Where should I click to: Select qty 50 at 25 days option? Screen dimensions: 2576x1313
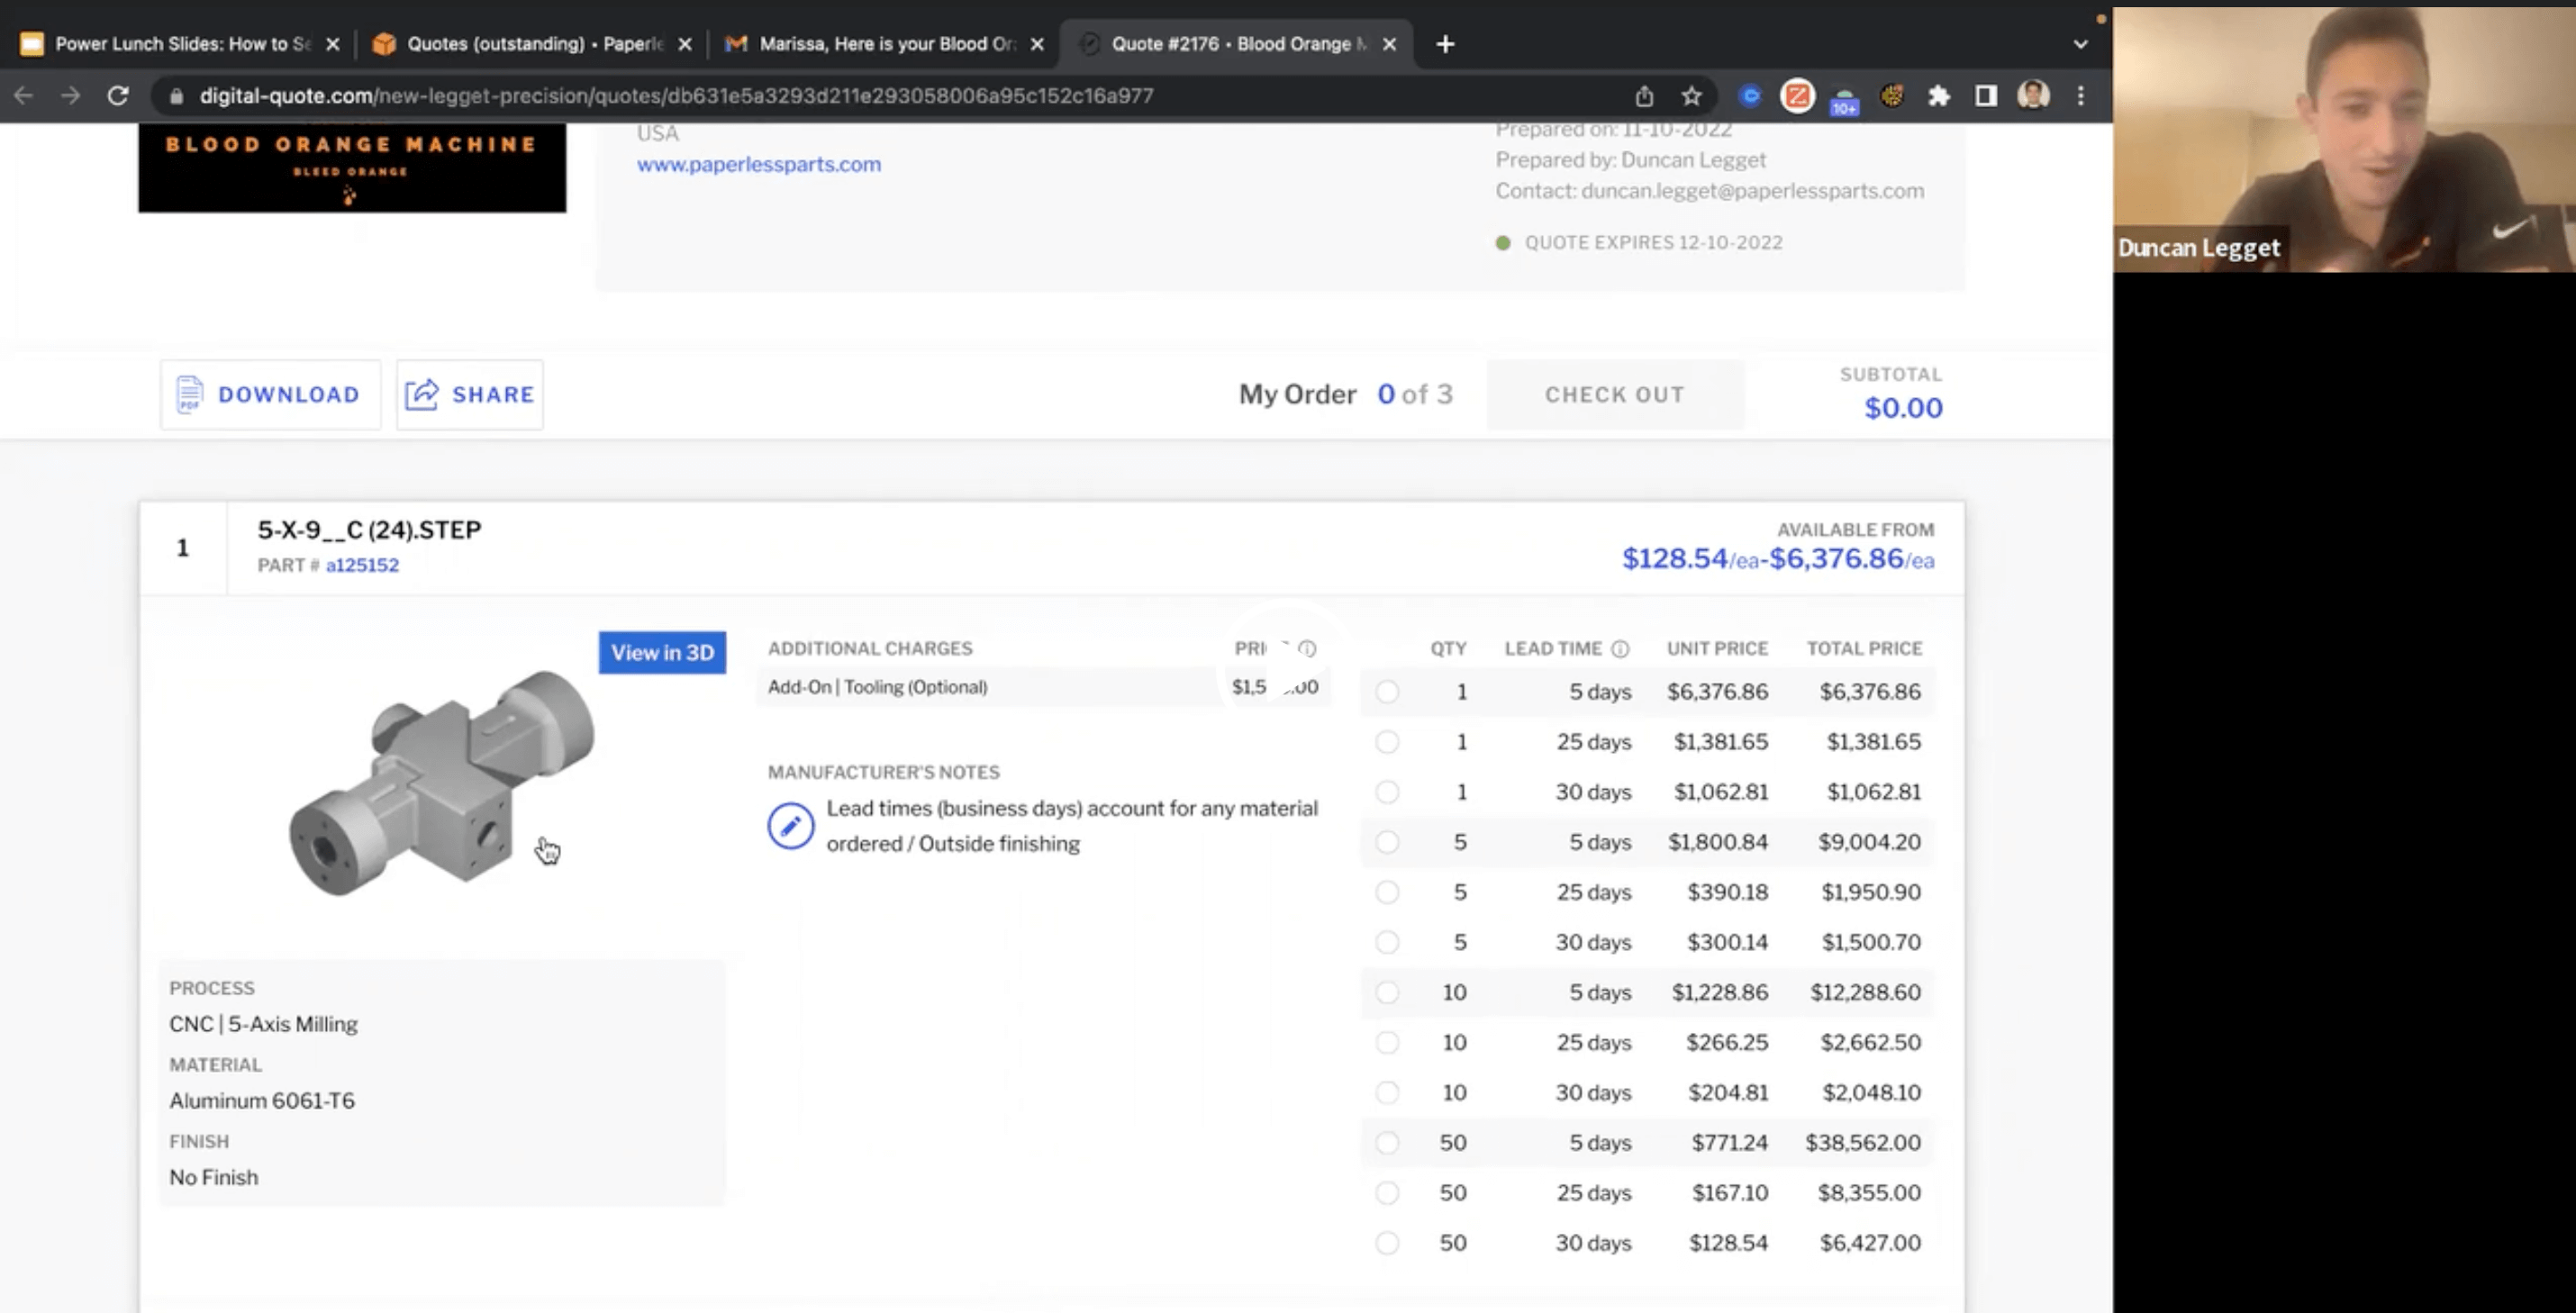tap(1387, 1193)
